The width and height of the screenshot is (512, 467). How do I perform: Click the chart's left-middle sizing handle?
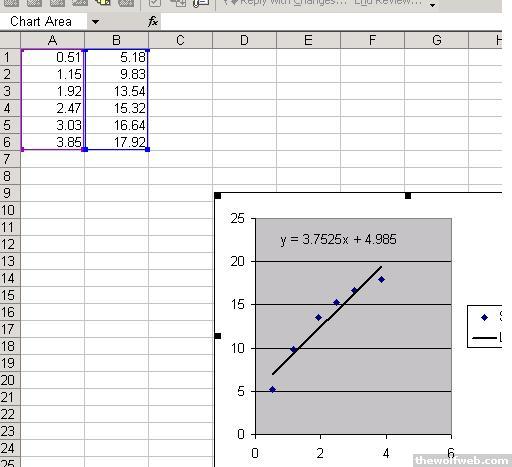(218, 336)
